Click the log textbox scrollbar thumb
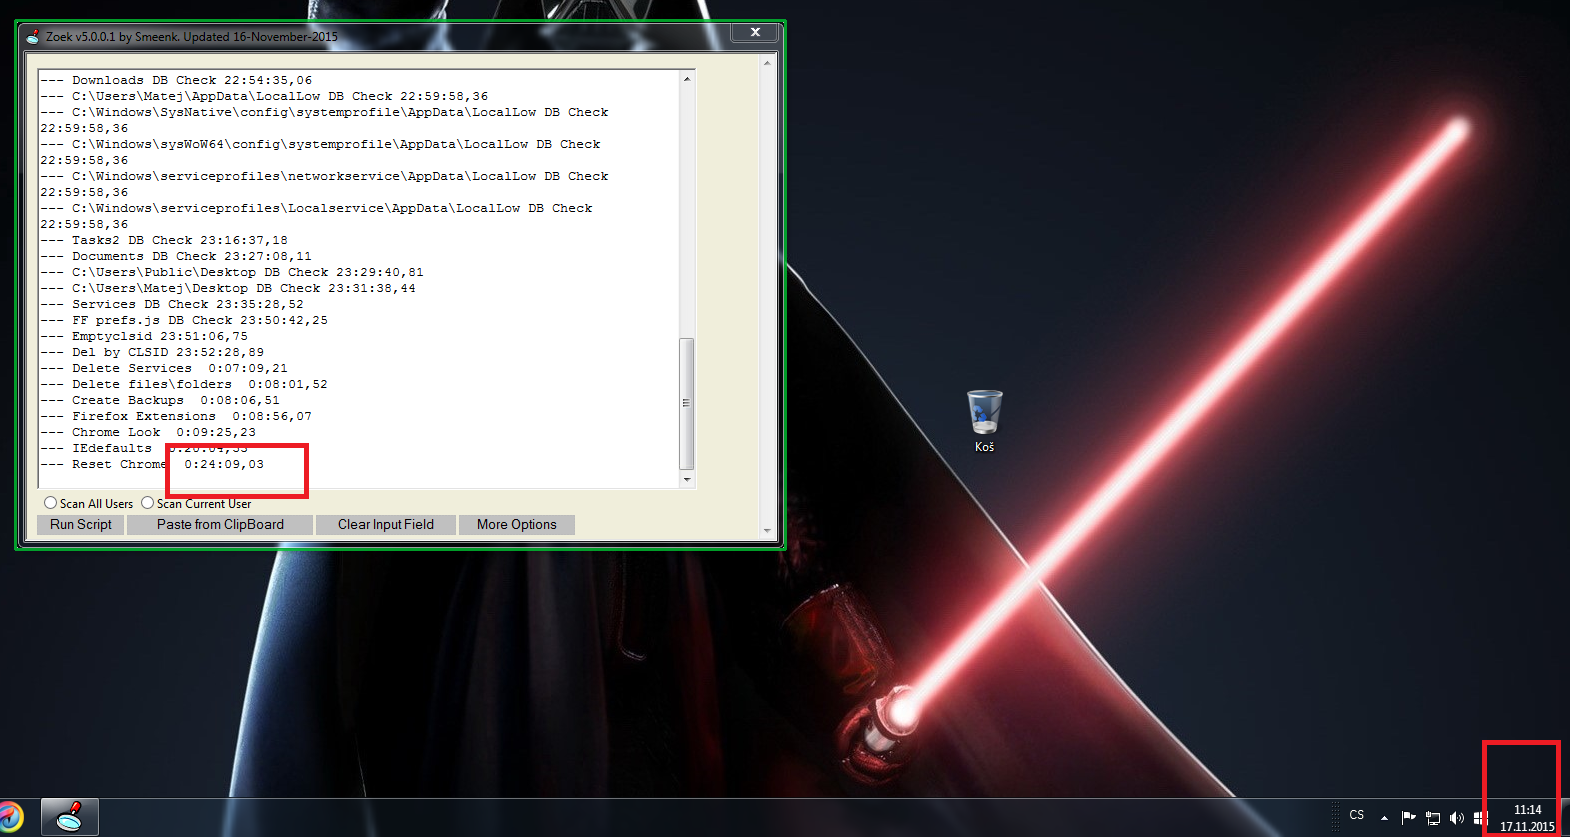Viewport: 1570px width, 837px height. click(x=686, y=403)
